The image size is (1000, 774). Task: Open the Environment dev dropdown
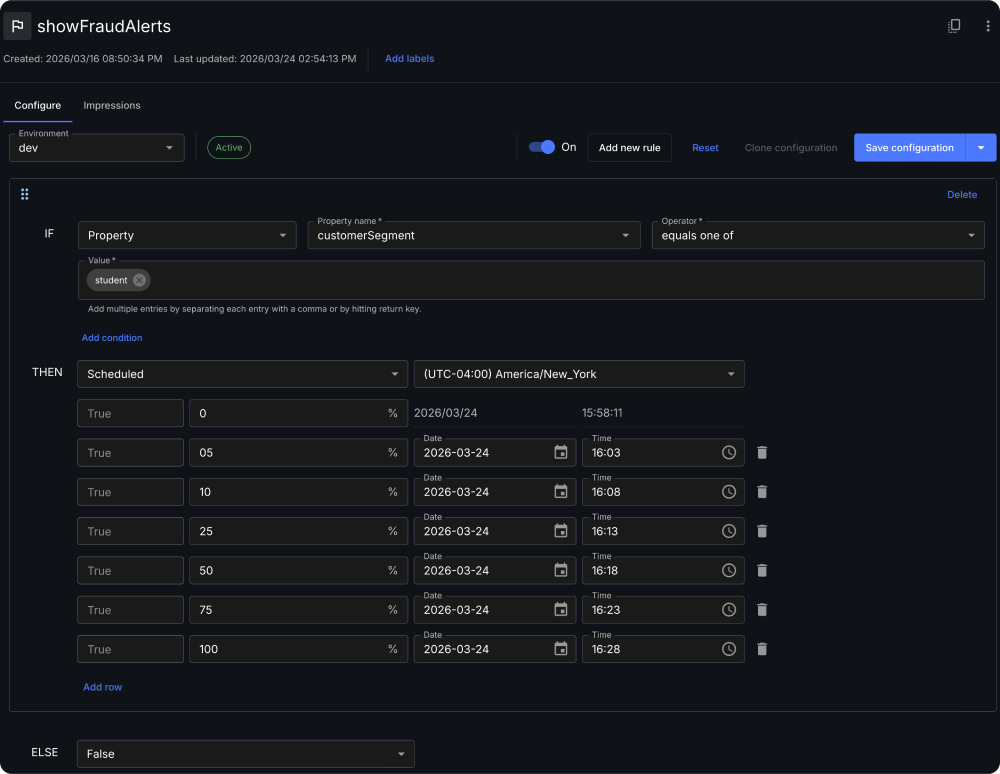tap(97, 148)
